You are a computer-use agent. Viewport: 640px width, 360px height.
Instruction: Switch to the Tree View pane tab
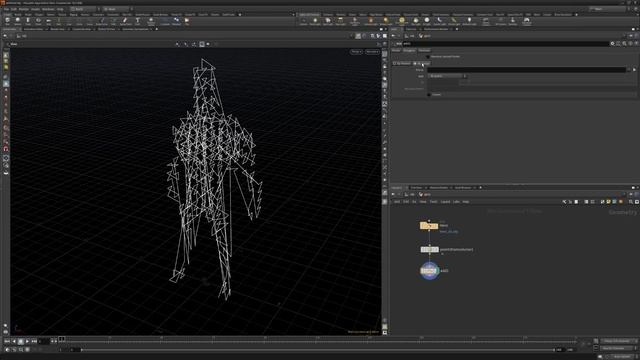[x=416, y=187]
